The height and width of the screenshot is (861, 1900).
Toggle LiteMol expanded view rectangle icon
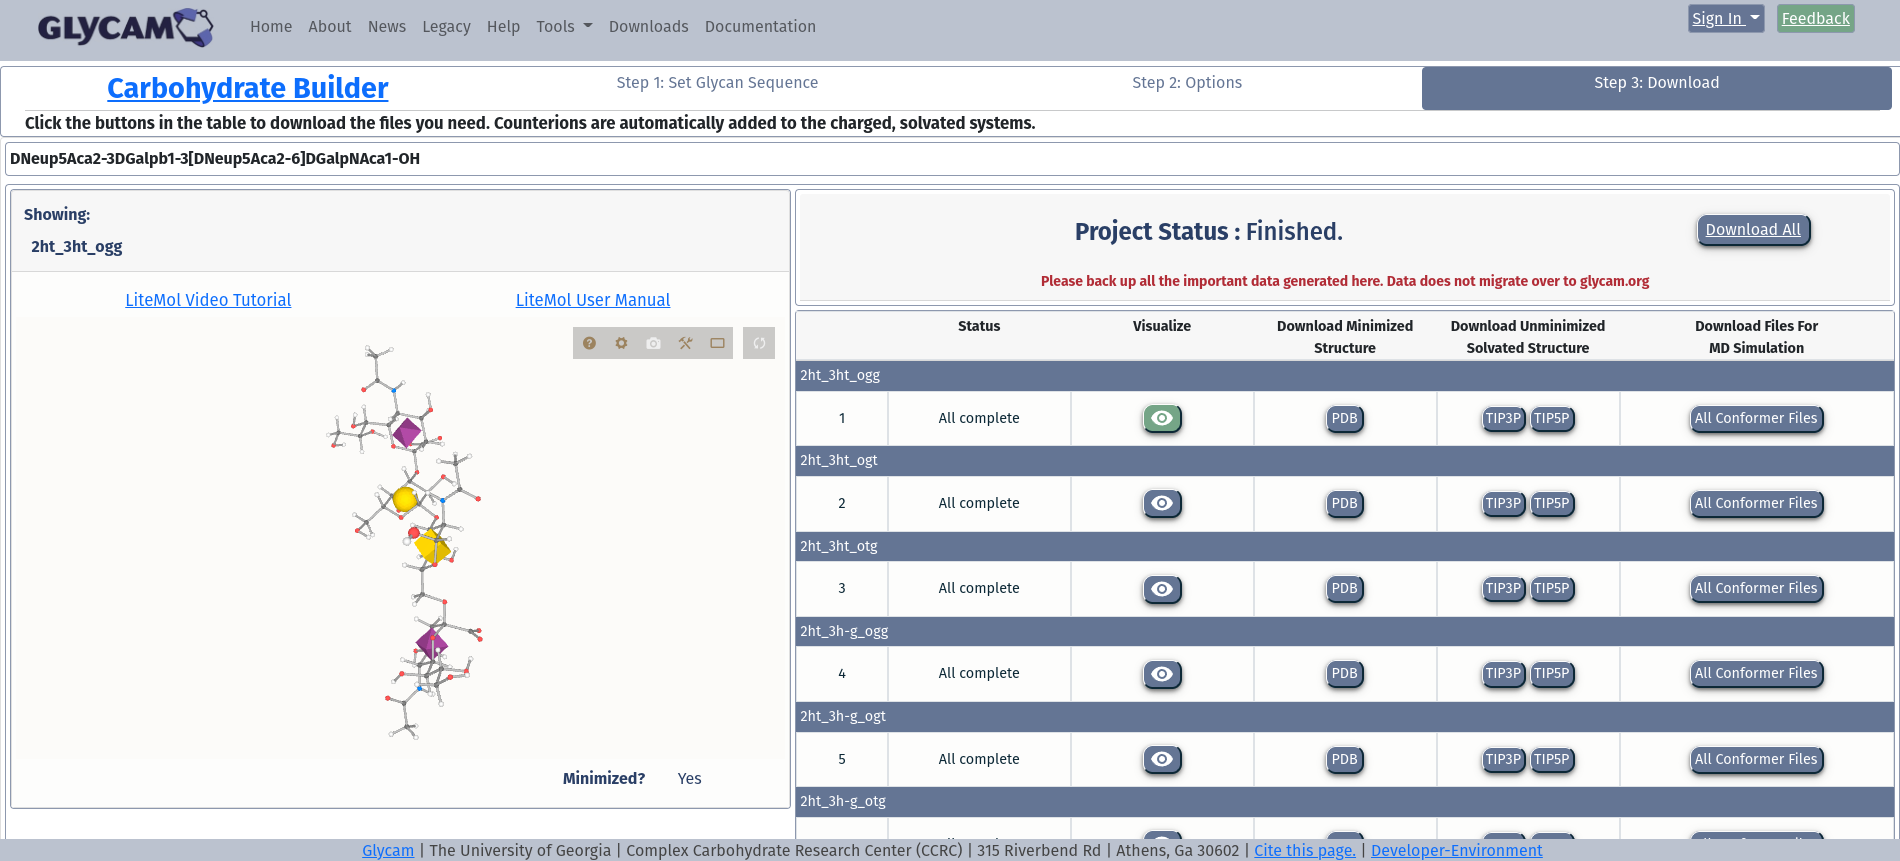717,343
